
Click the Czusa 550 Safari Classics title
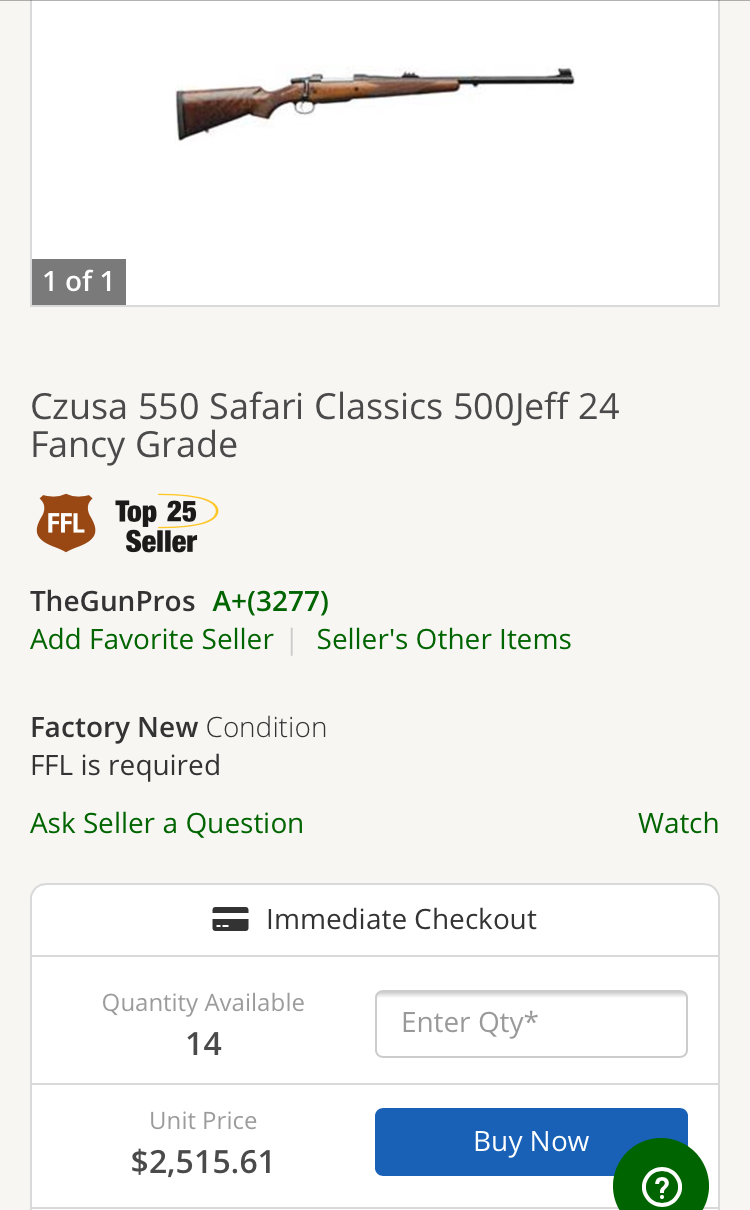coord(325,425)
